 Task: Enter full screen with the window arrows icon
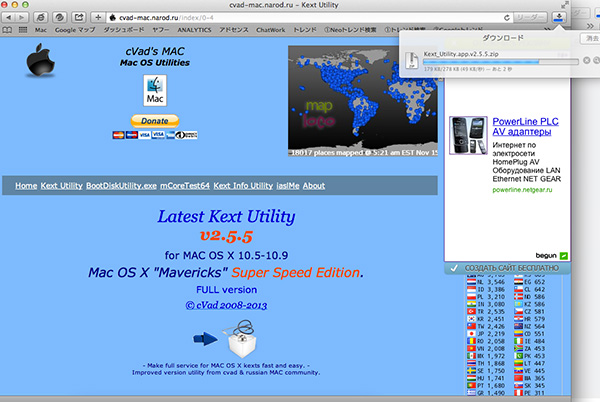(x=564, y=5)
